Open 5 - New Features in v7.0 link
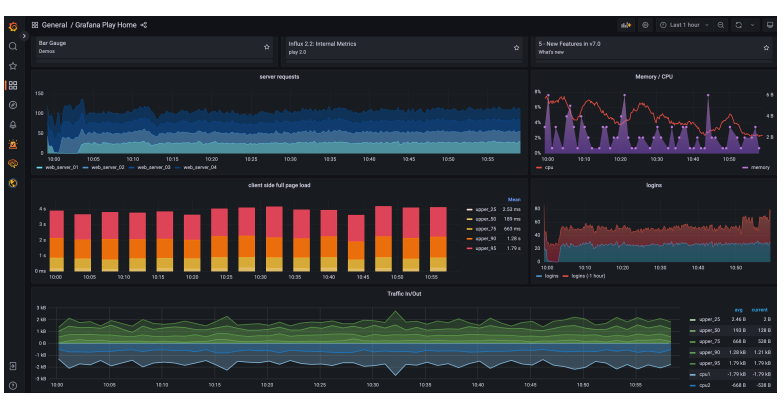The height and width of the screenshot is (405, 784). [569, 44]
